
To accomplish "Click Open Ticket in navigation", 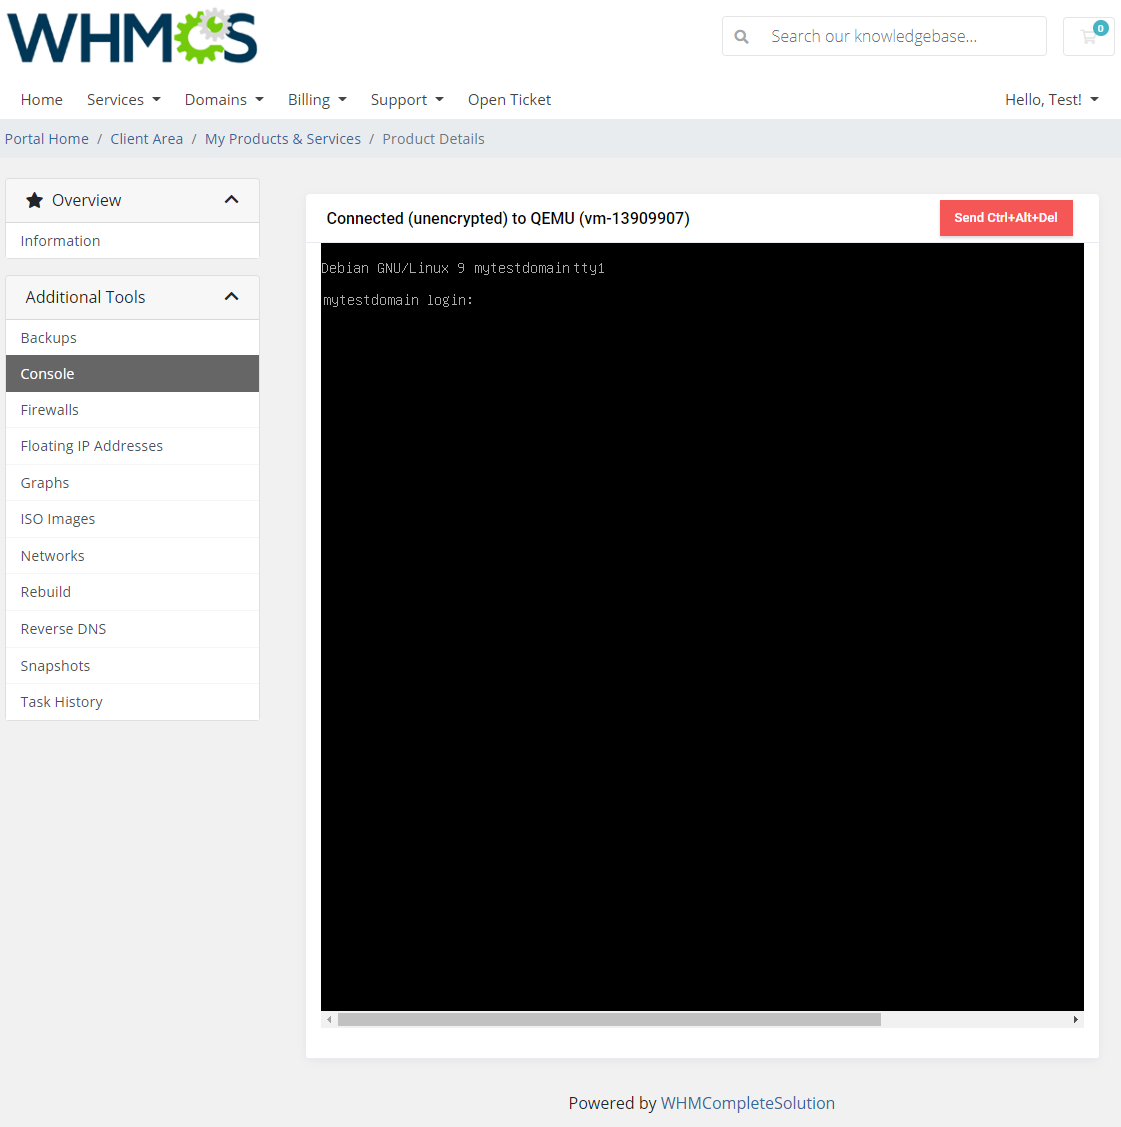I will point(509,100).
